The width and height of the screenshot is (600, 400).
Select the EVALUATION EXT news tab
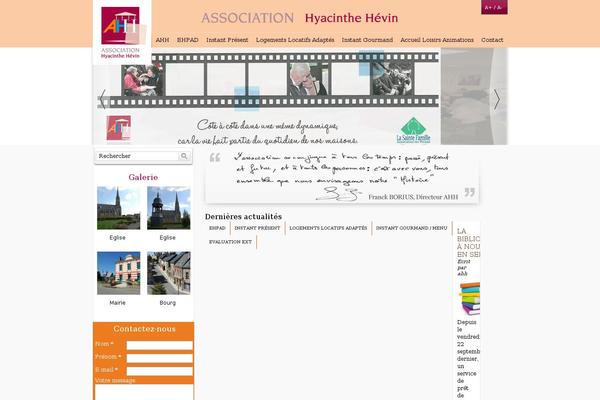coord(230,242)
